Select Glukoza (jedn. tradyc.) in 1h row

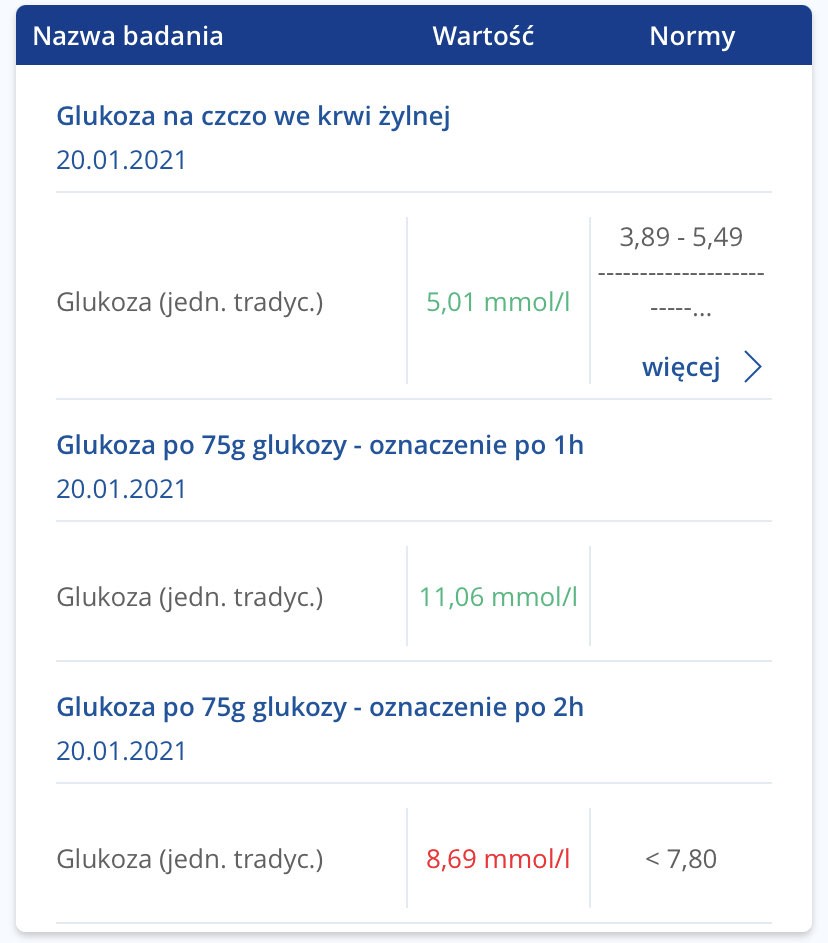click(x=190, y=597)
